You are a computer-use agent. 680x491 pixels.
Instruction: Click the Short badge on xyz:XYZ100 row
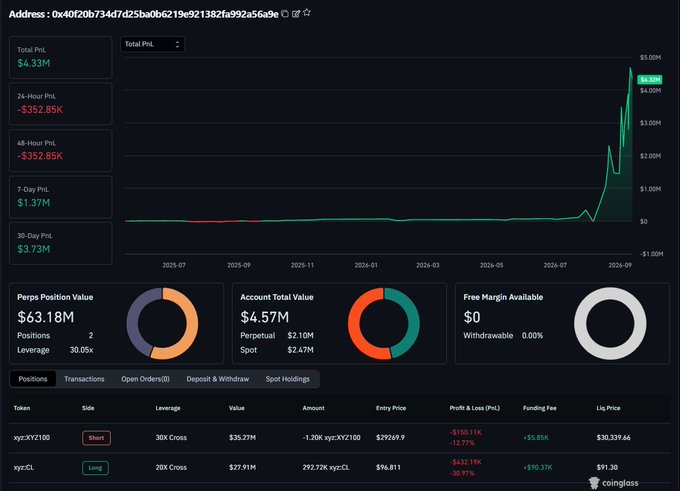pos(96,438)
